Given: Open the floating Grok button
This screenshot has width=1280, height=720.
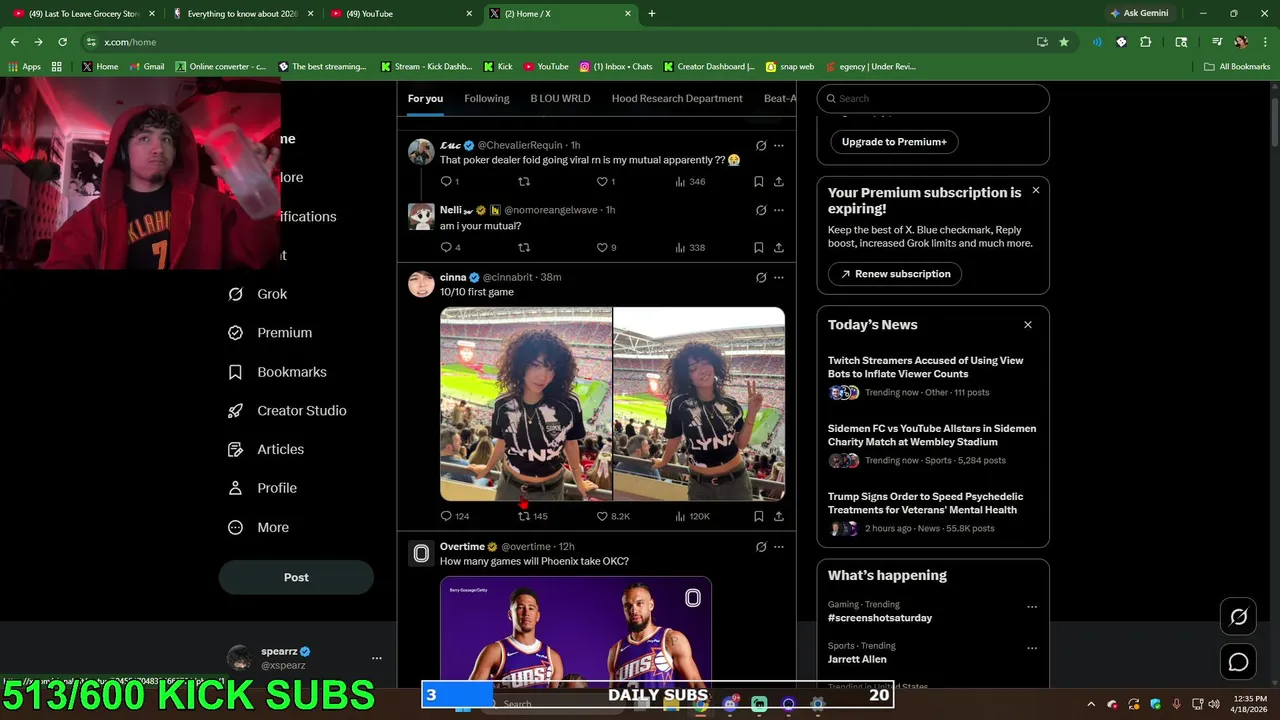Looking at the screenshot, I should click(x=1238, y=617).
